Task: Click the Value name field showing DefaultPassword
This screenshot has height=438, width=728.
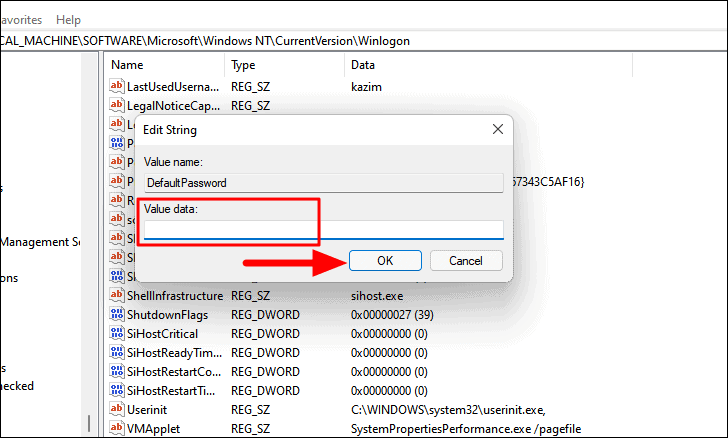Action: 324,183
